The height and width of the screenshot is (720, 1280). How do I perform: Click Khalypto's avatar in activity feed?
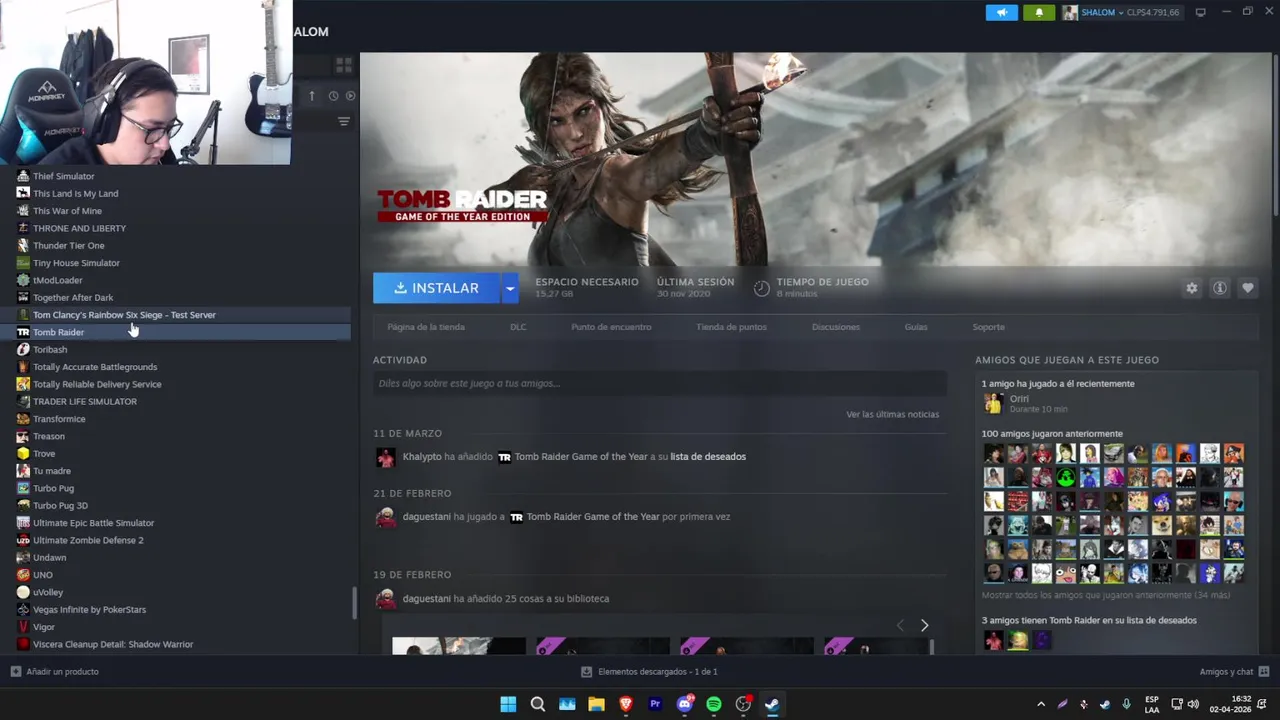(x=385, y=457)
